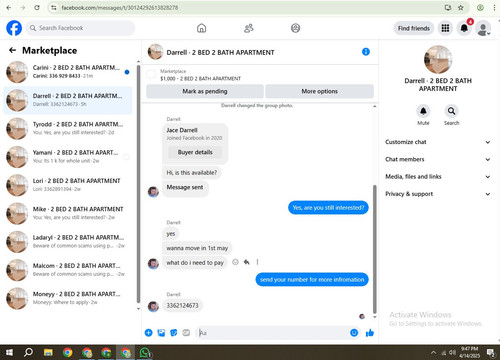The height and width of the screenshot is (360, 500).
Task: Go back using Marketplace back arrow
Action: point(12,50)
